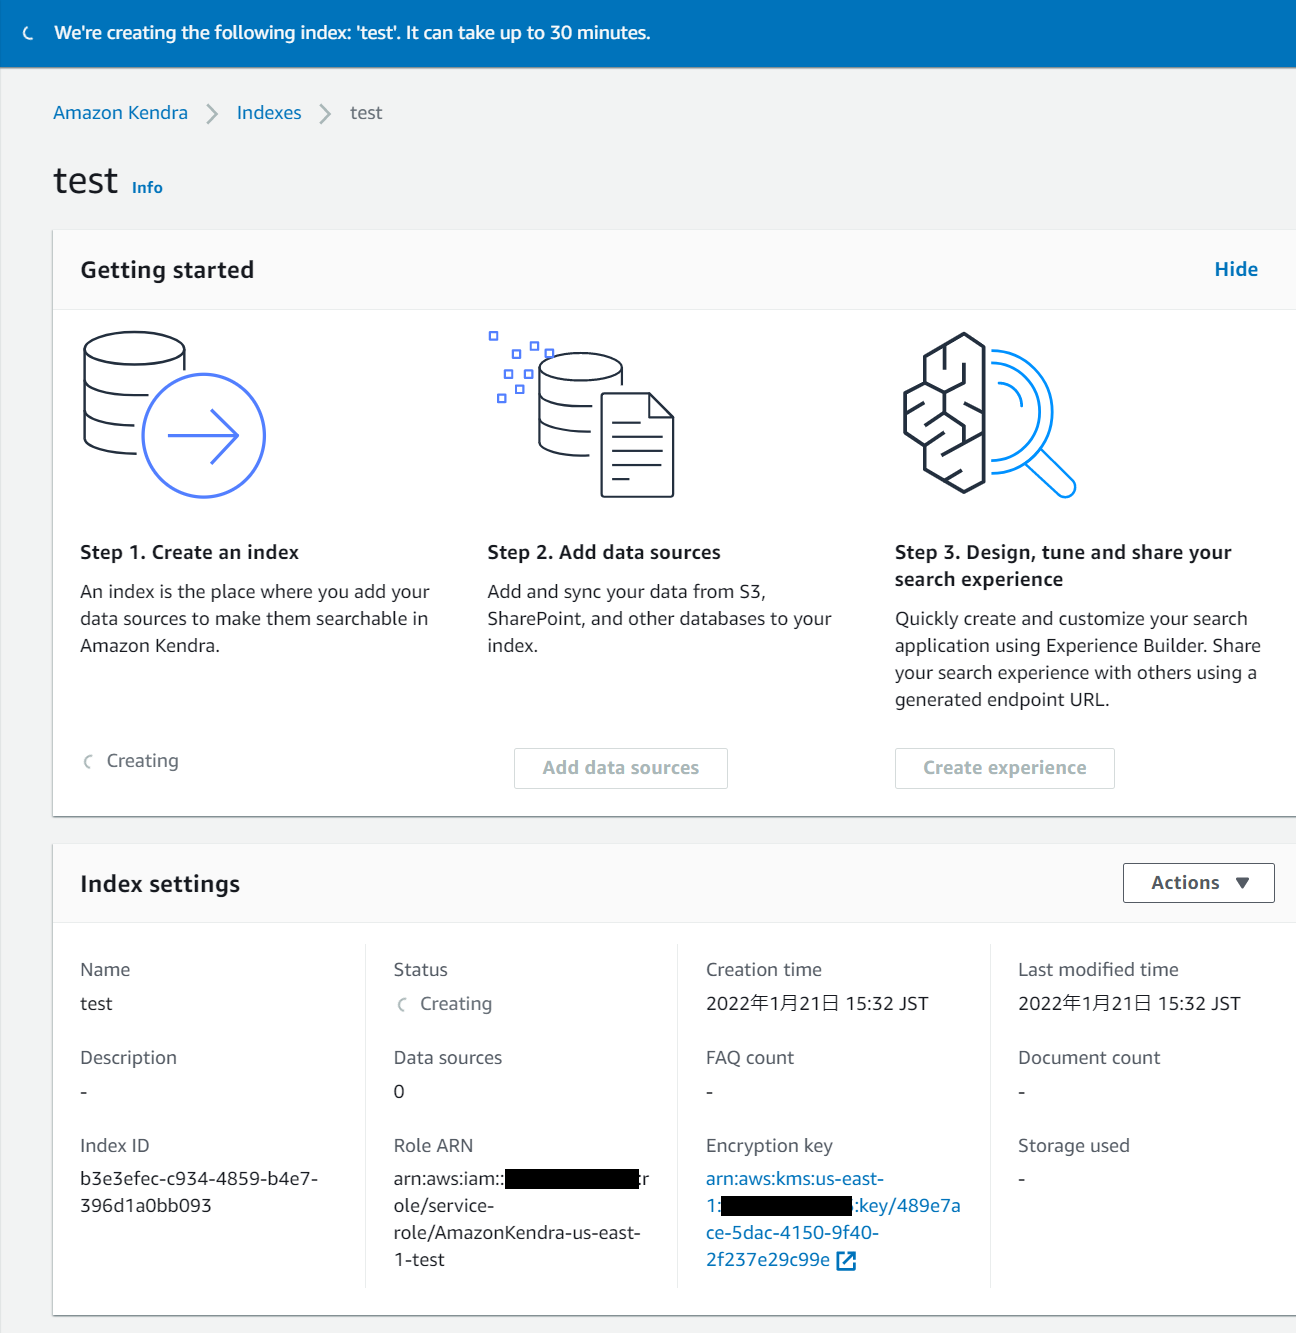This screenshot has width=1296, height=1333.
Task: Click the 'Creating' label under Step 1
Action: point(143,761)
